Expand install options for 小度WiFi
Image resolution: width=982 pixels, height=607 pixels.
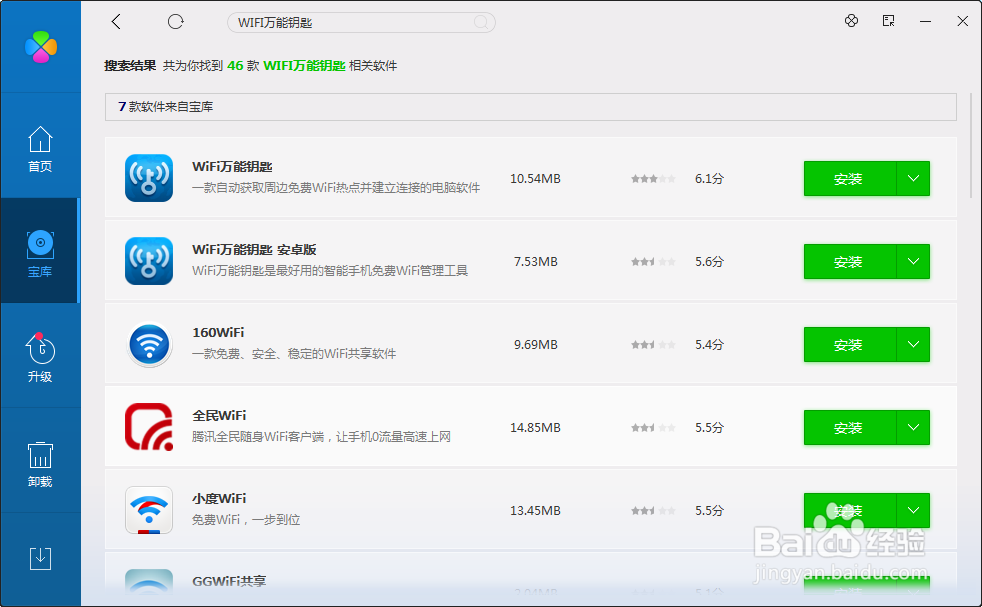click(x=913, y=511)
